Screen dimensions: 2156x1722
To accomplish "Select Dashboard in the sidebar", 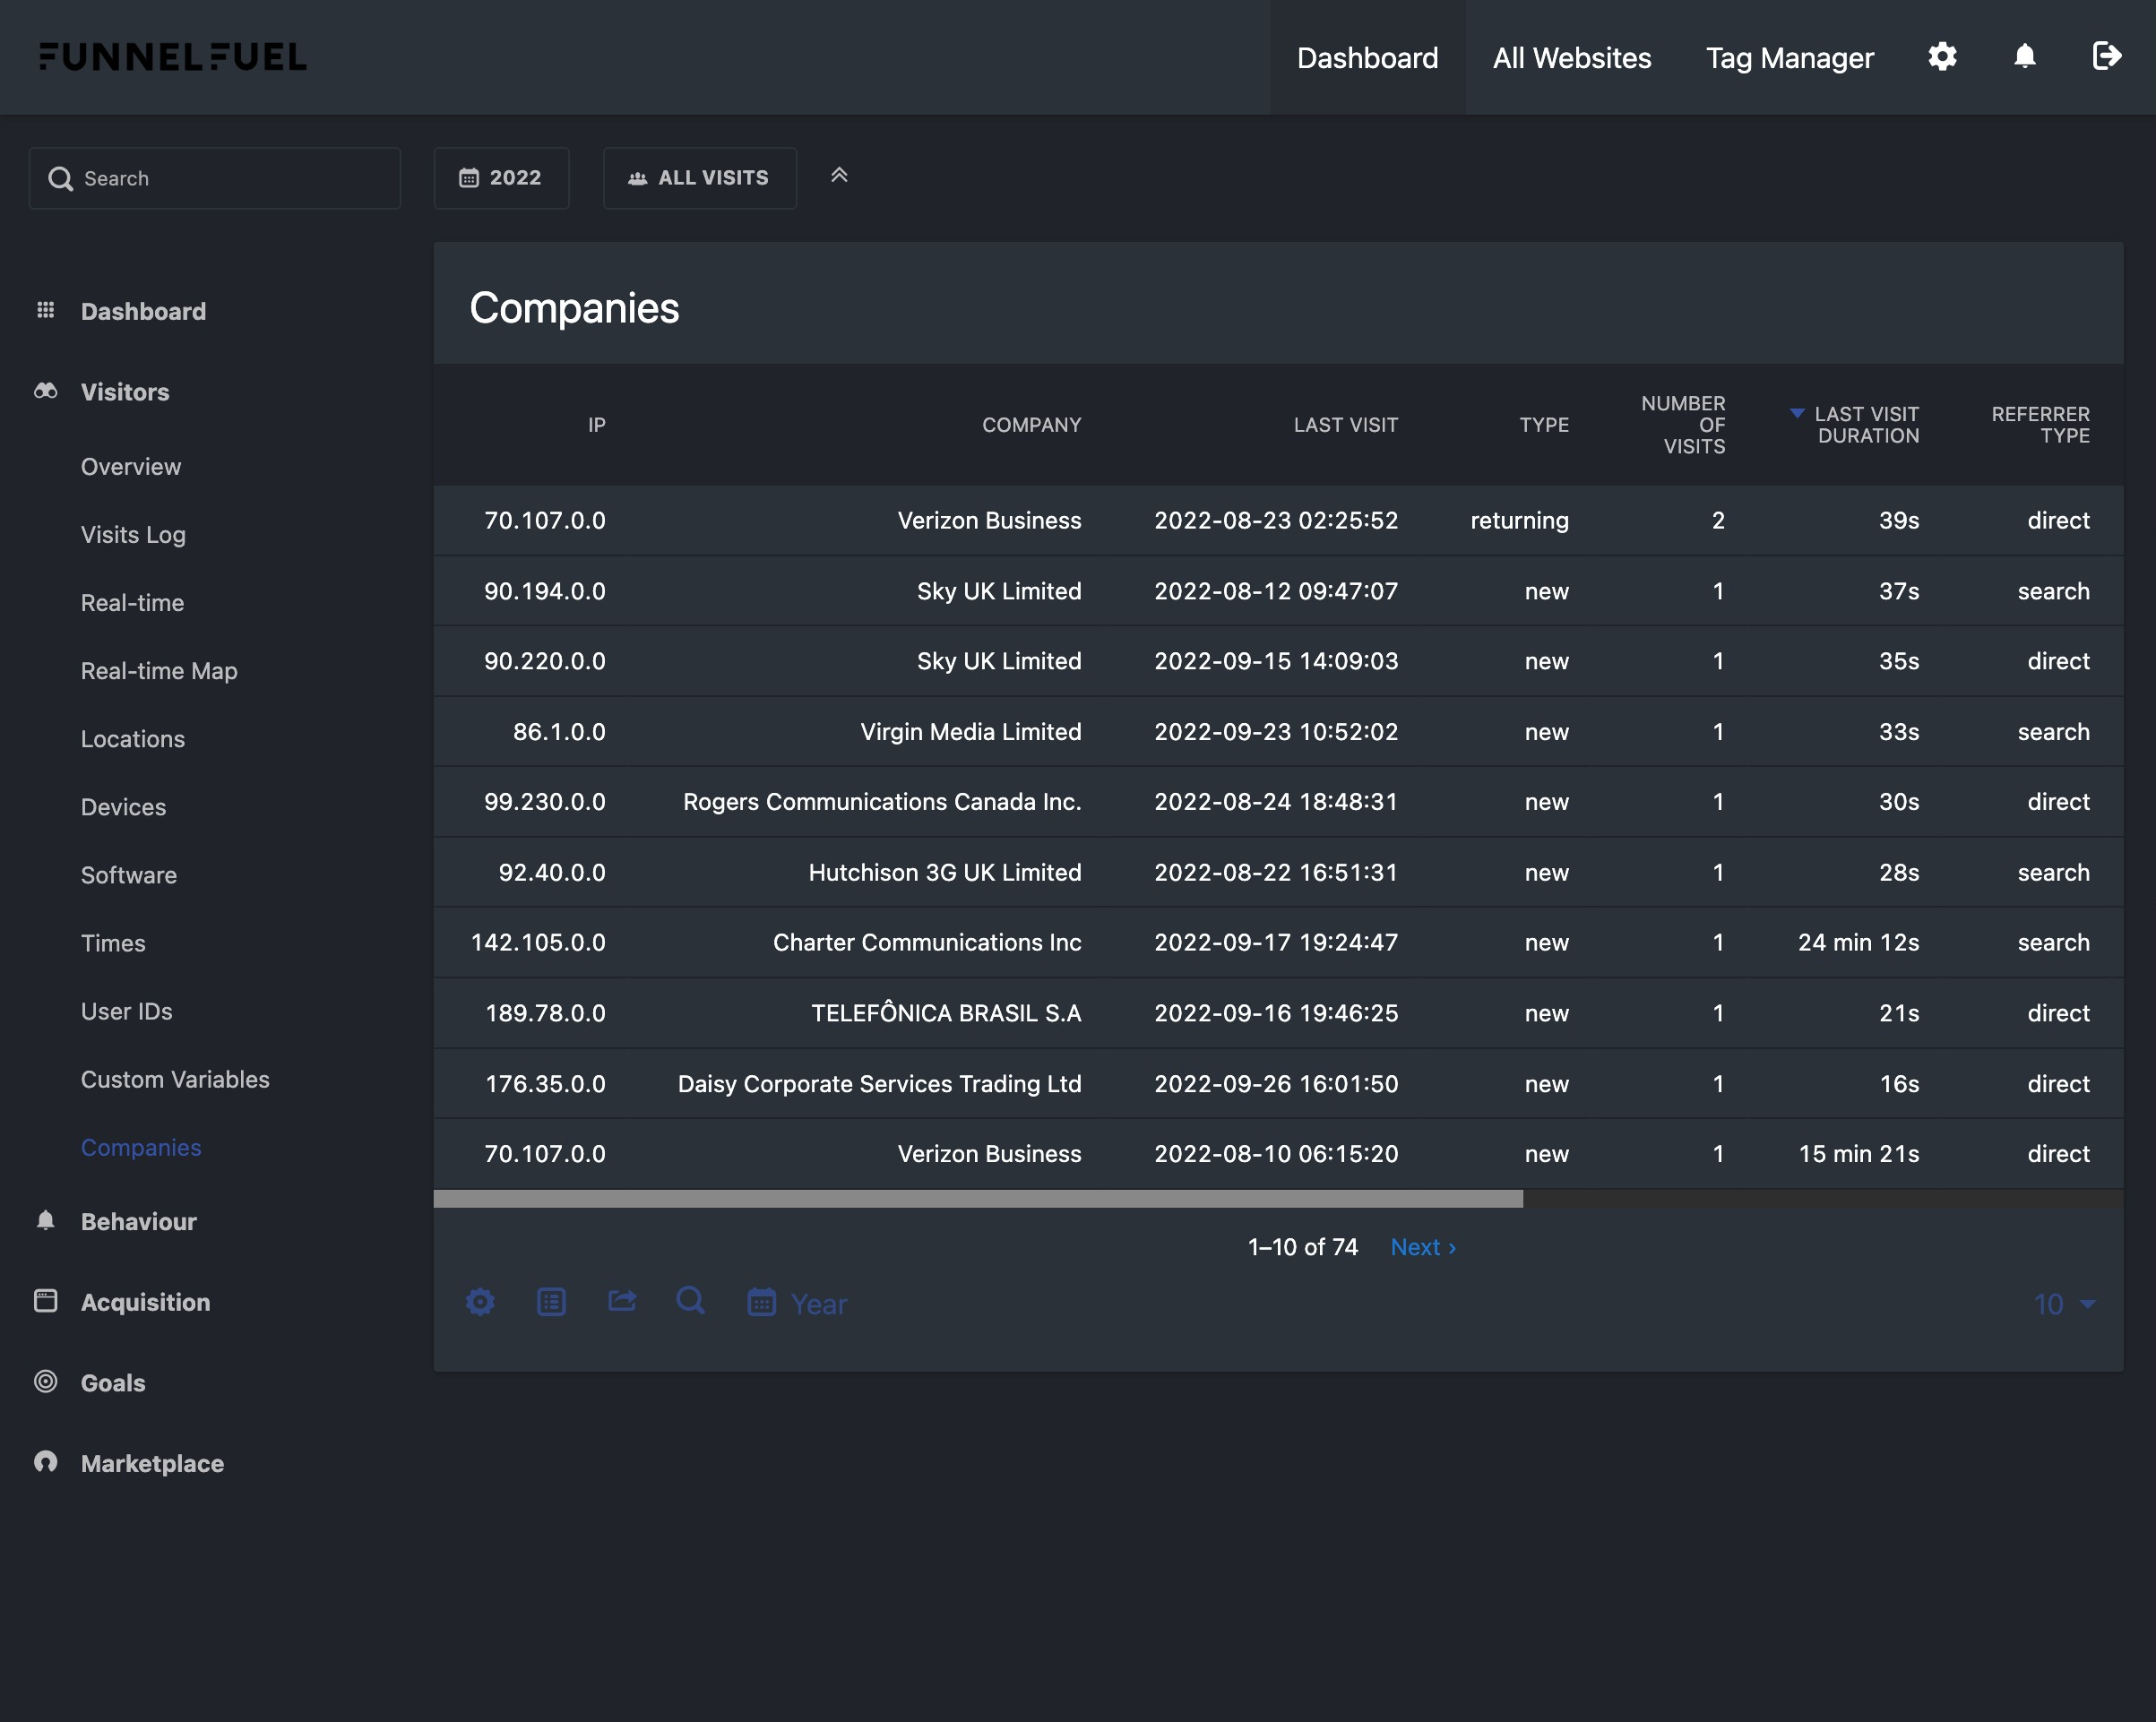I will click(x=143, y=311).
